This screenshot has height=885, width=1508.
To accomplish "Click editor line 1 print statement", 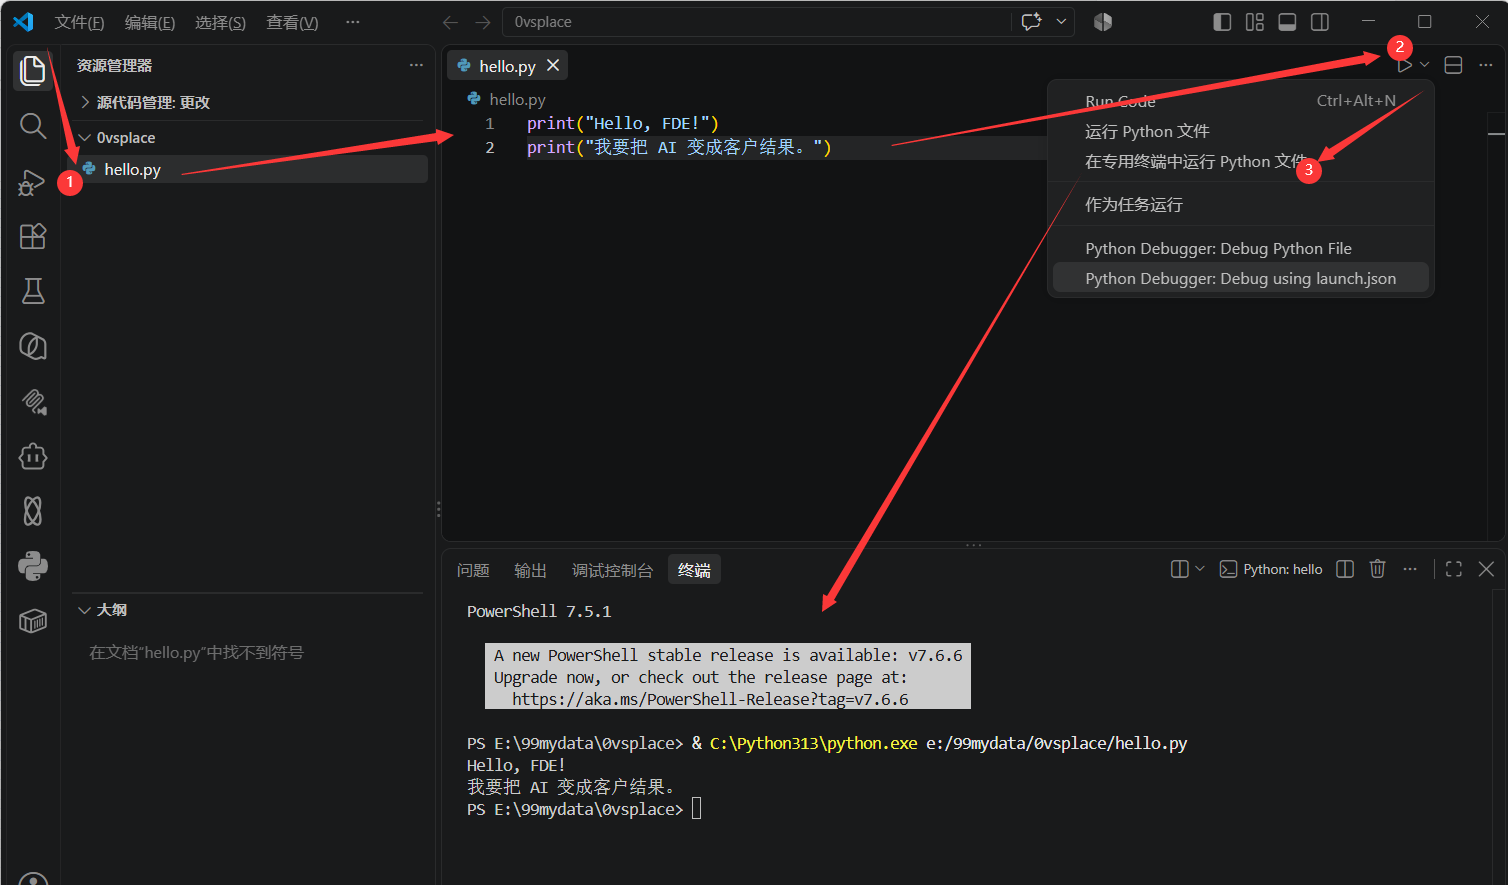I will coord(623,123).
